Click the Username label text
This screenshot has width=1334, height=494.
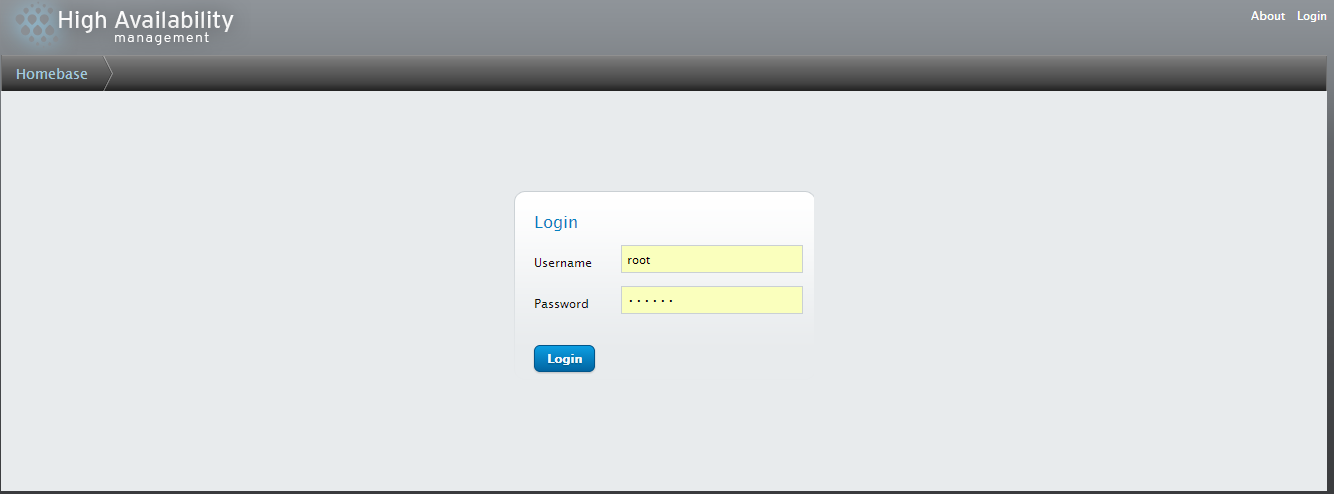(563, 263)
